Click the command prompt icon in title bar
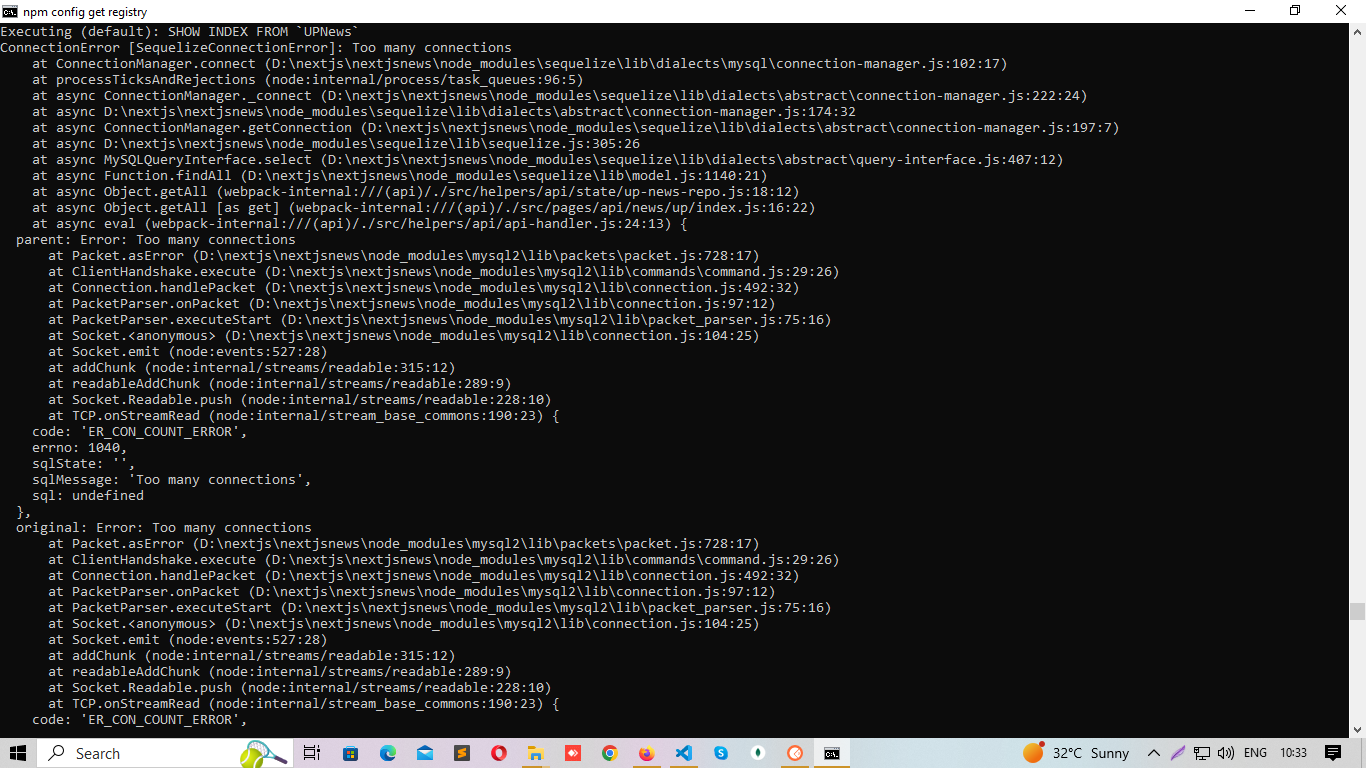 tap(10, 11)
